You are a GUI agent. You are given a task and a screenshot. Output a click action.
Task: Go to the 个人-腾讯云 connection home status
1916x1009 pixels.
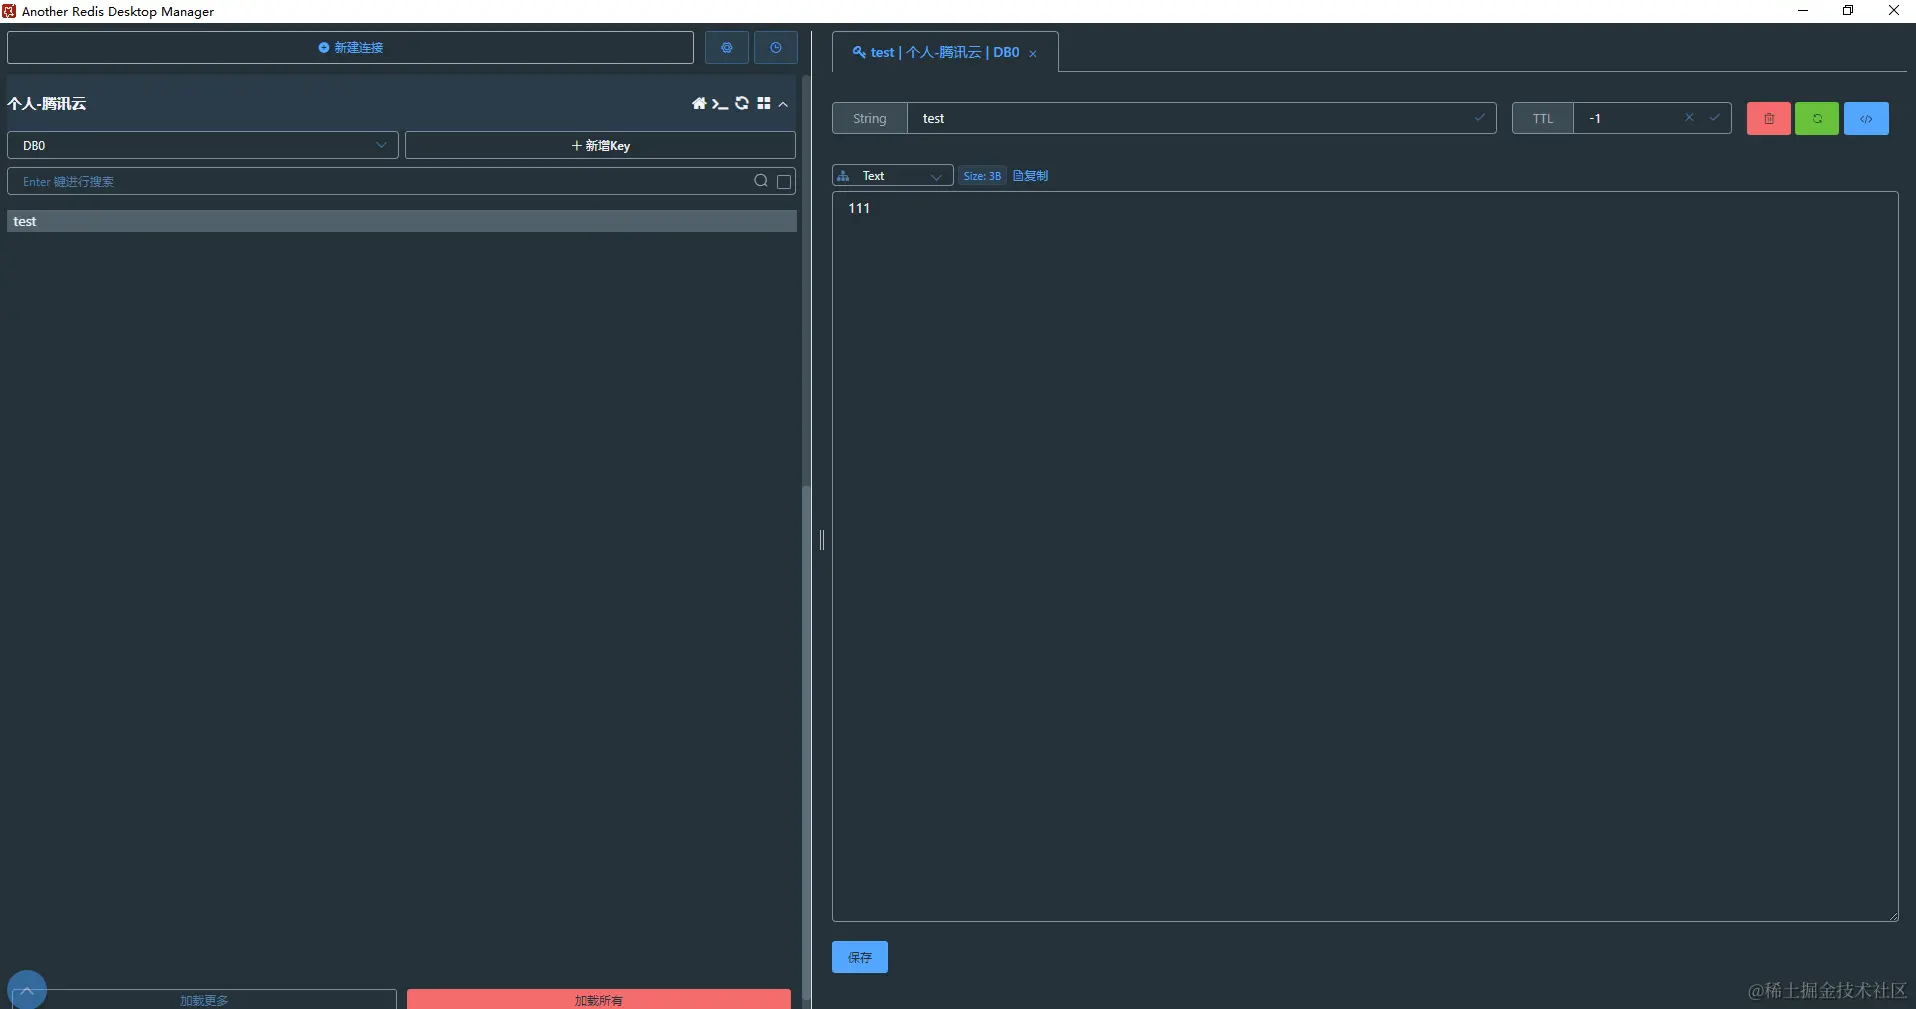pyautogui.click(x=699, y=103)
